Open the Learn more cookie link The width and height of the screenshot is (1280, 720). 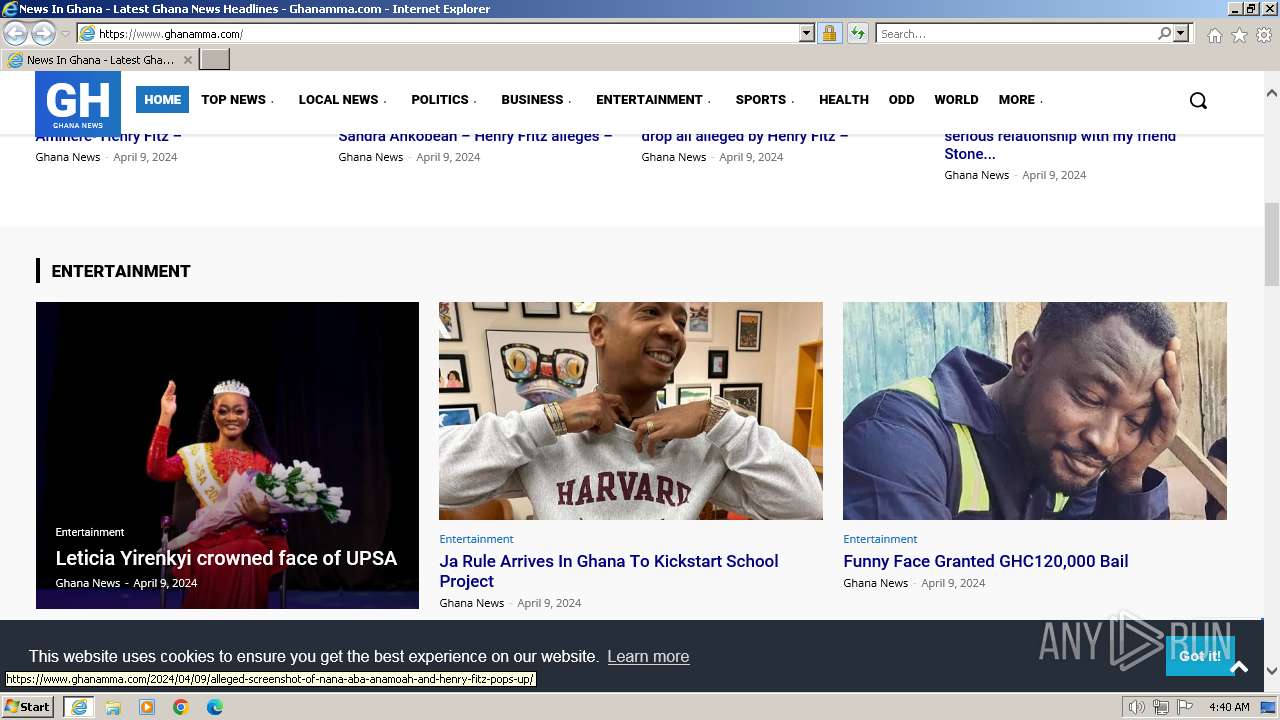click(x=648, y=657)
